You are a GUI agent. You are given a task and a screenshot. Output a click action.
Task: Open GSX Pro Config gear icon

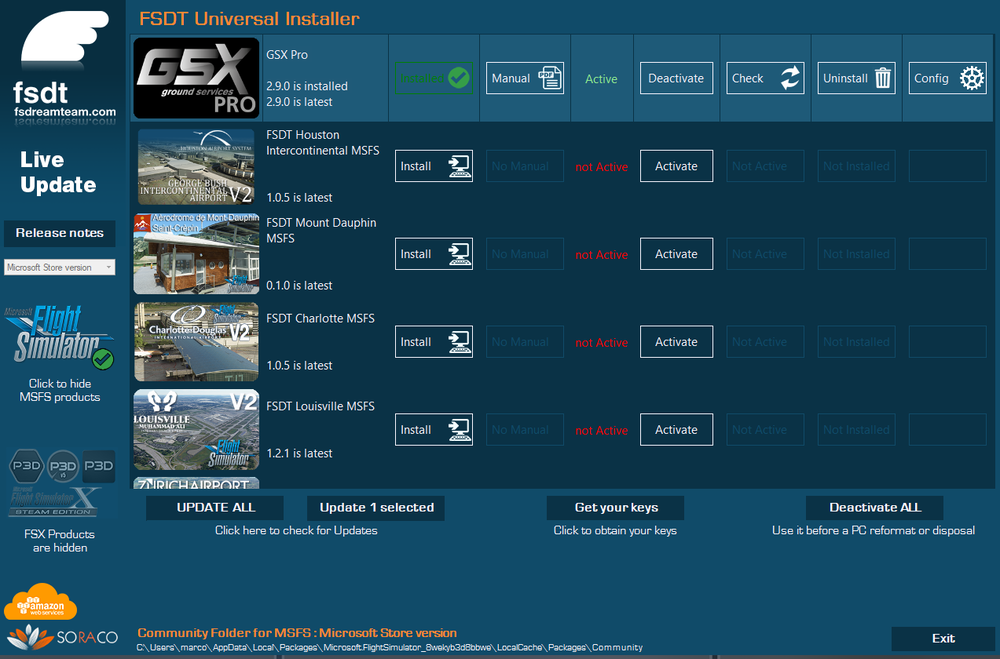coord(972,79)
